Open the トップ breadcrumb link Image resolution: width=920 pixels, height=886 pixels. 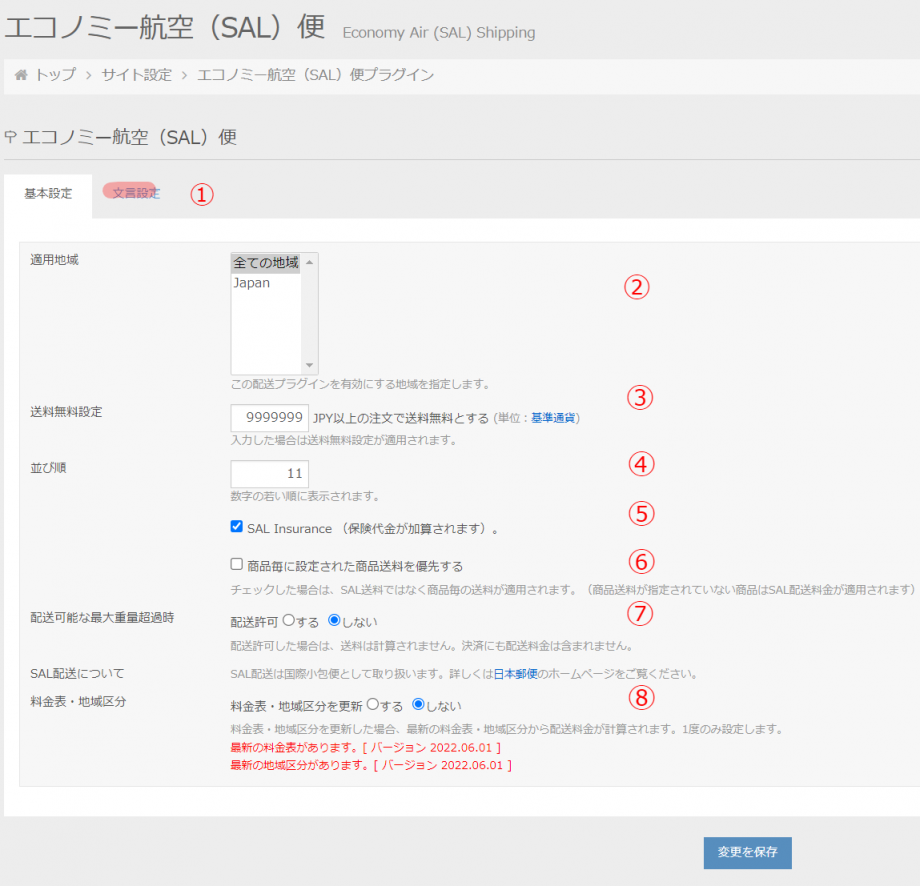[55, 75]
